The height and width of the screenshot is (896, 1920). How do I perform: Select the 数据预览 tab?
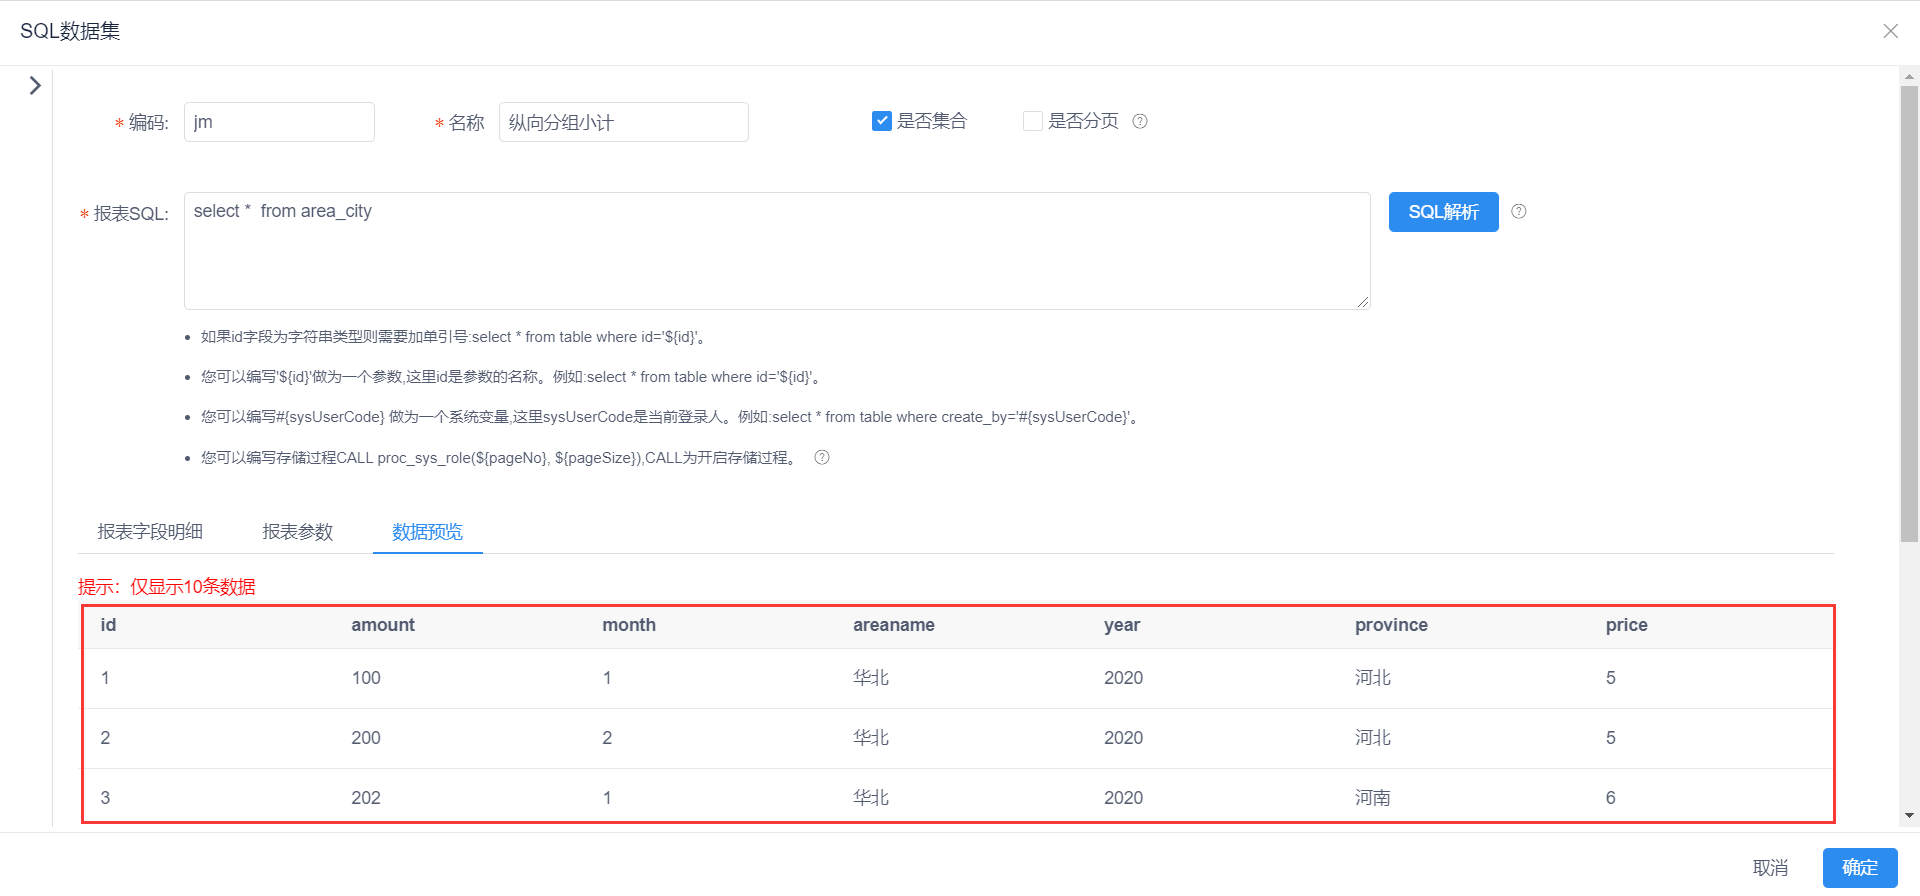pos(427,532)
